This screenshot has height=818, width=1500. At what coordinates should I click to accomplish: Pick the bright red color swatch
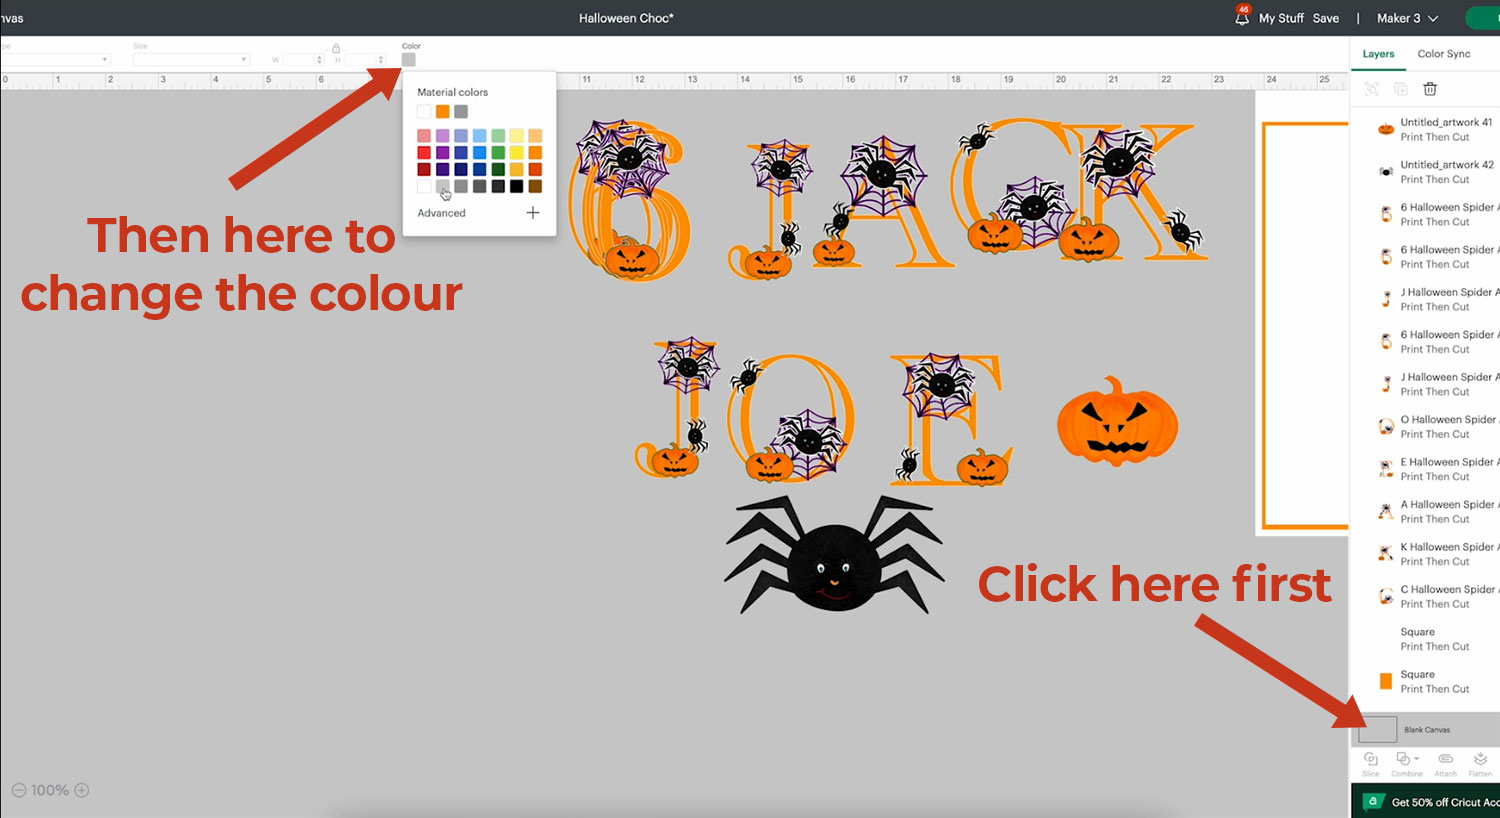pyautogui.click(x=424, y=153)
